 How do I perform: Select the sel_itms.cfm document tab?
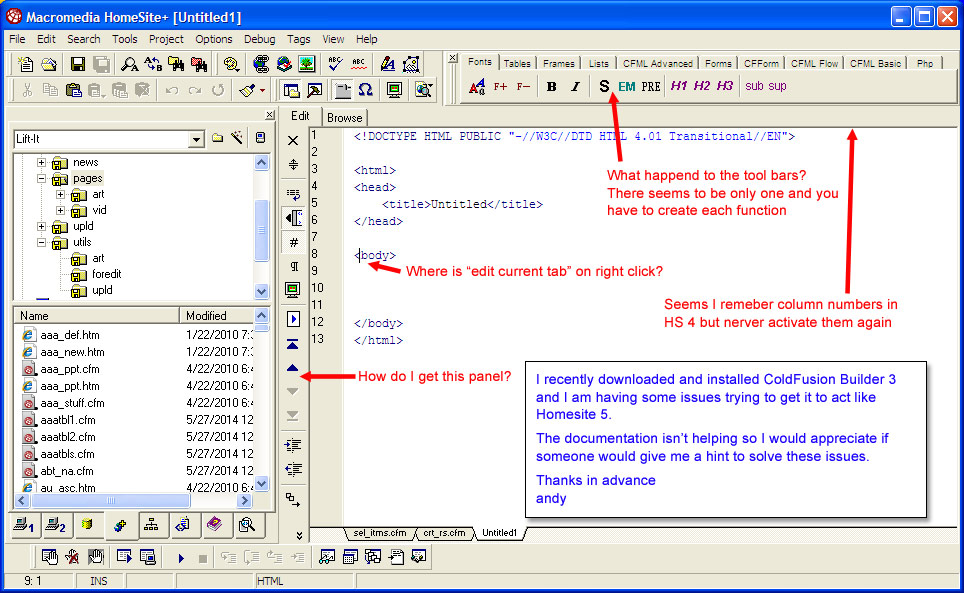[380, 533]
